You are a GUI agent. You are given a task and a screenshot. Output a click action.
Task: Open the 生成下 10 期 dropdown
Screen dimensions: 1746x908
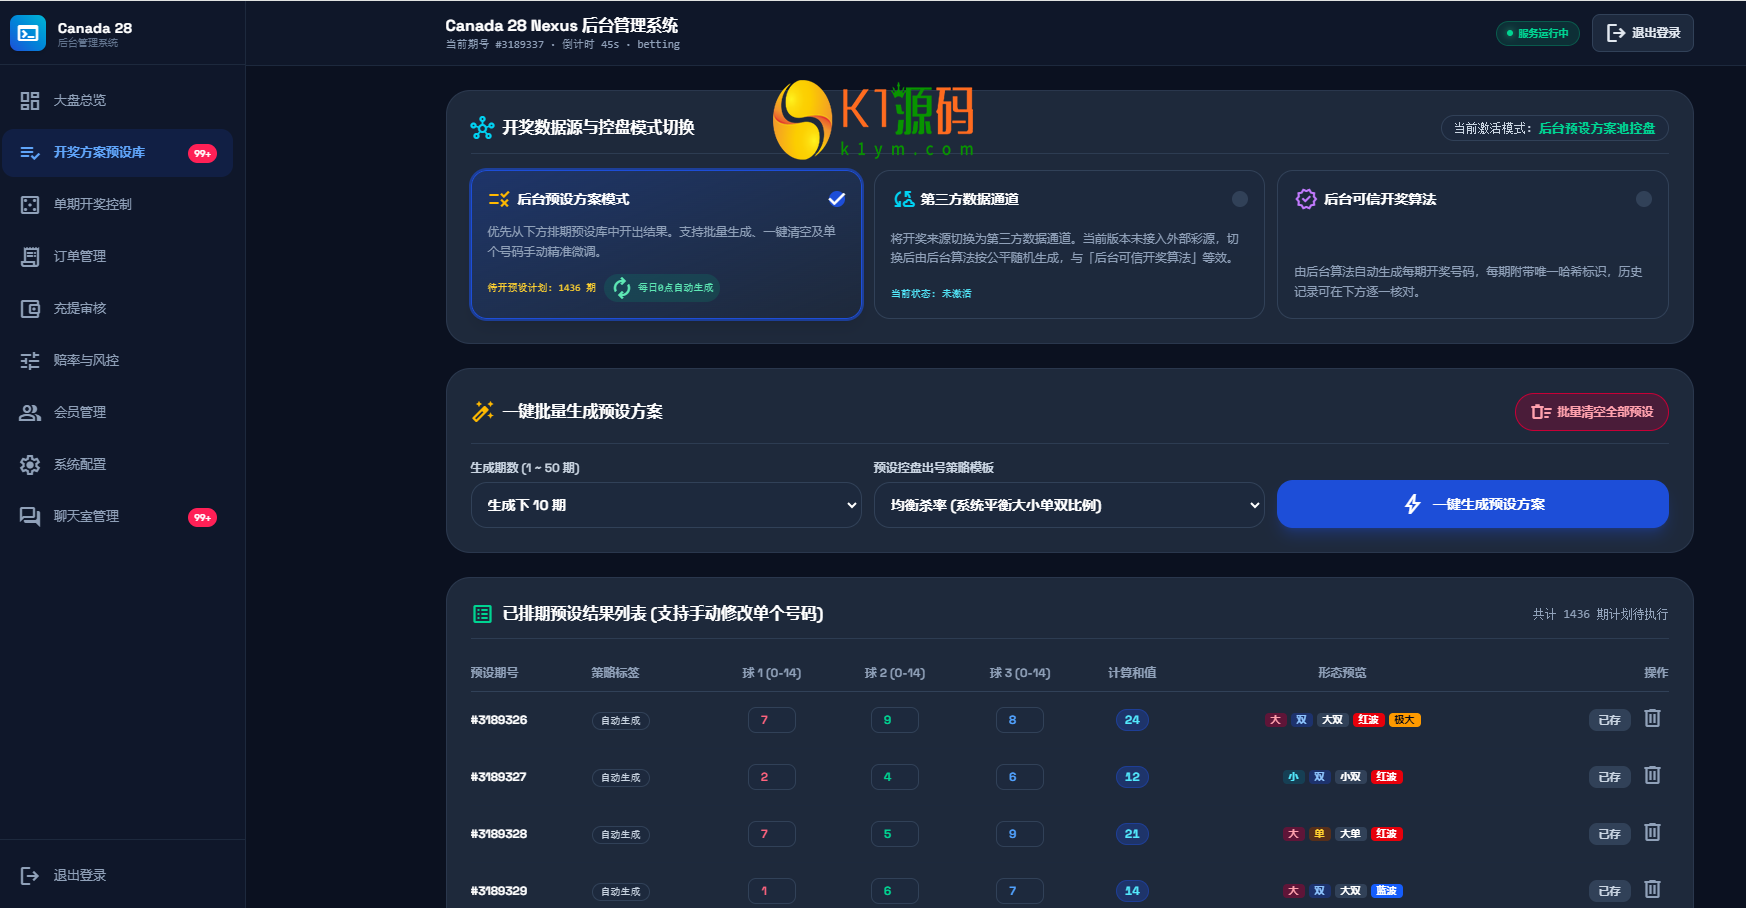665,505
